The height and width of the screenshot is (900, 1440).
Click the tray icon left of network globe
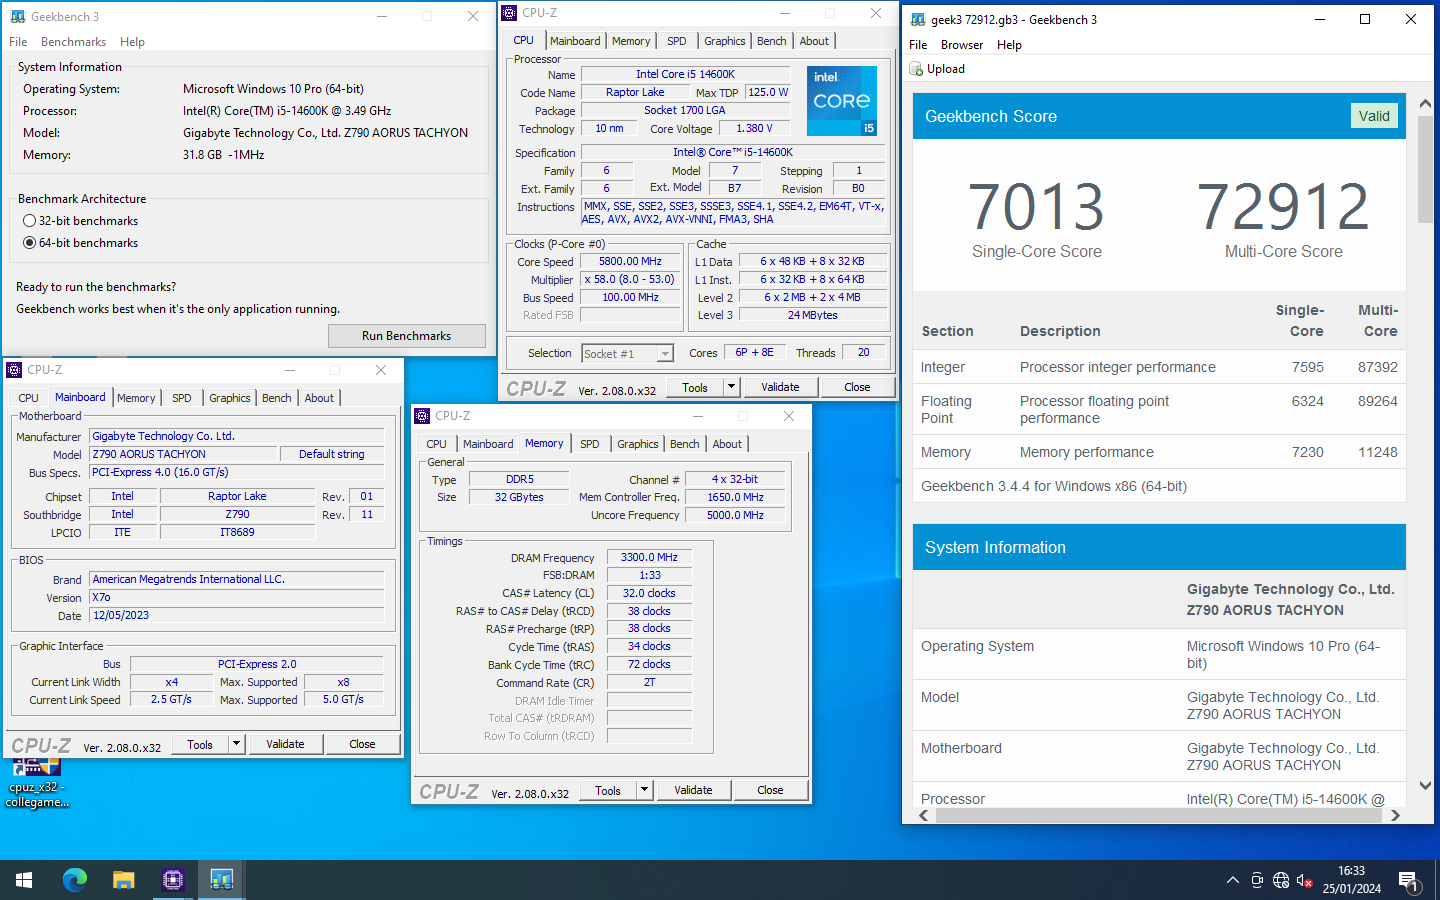[x=1257, y=880]
